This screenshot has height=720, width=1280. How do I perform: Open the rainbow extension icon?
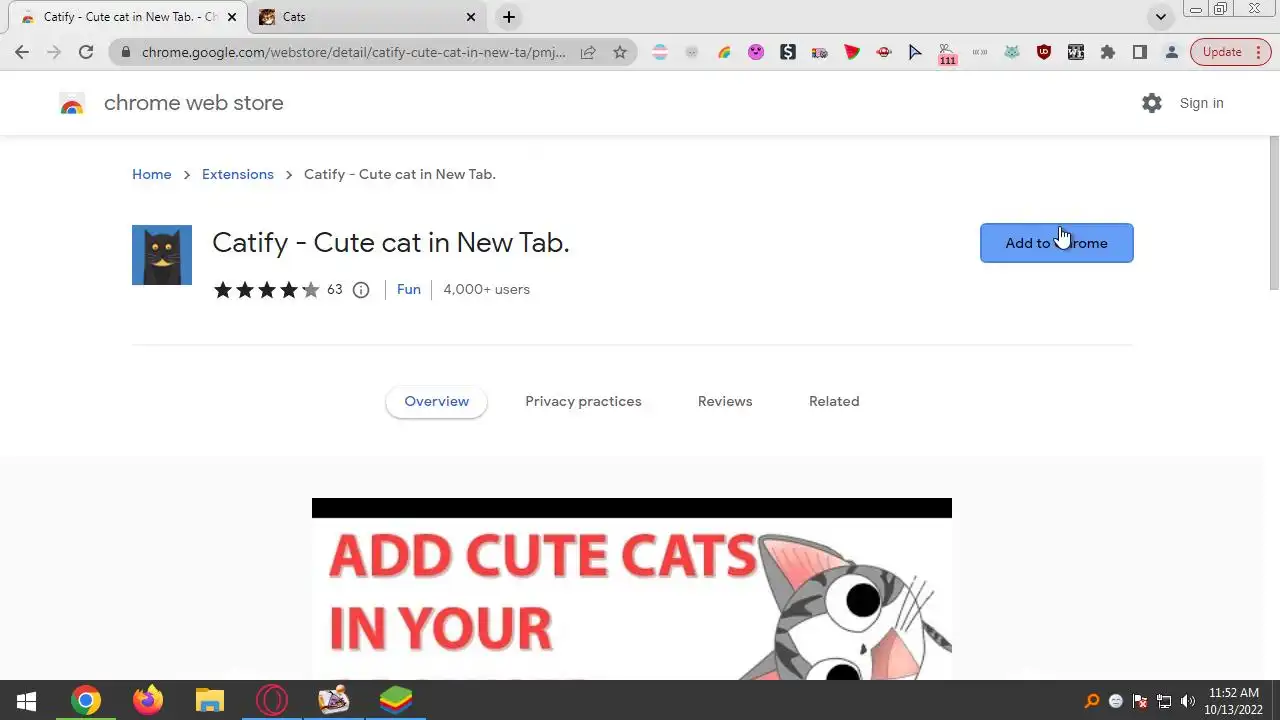click(x=724, y=52)
